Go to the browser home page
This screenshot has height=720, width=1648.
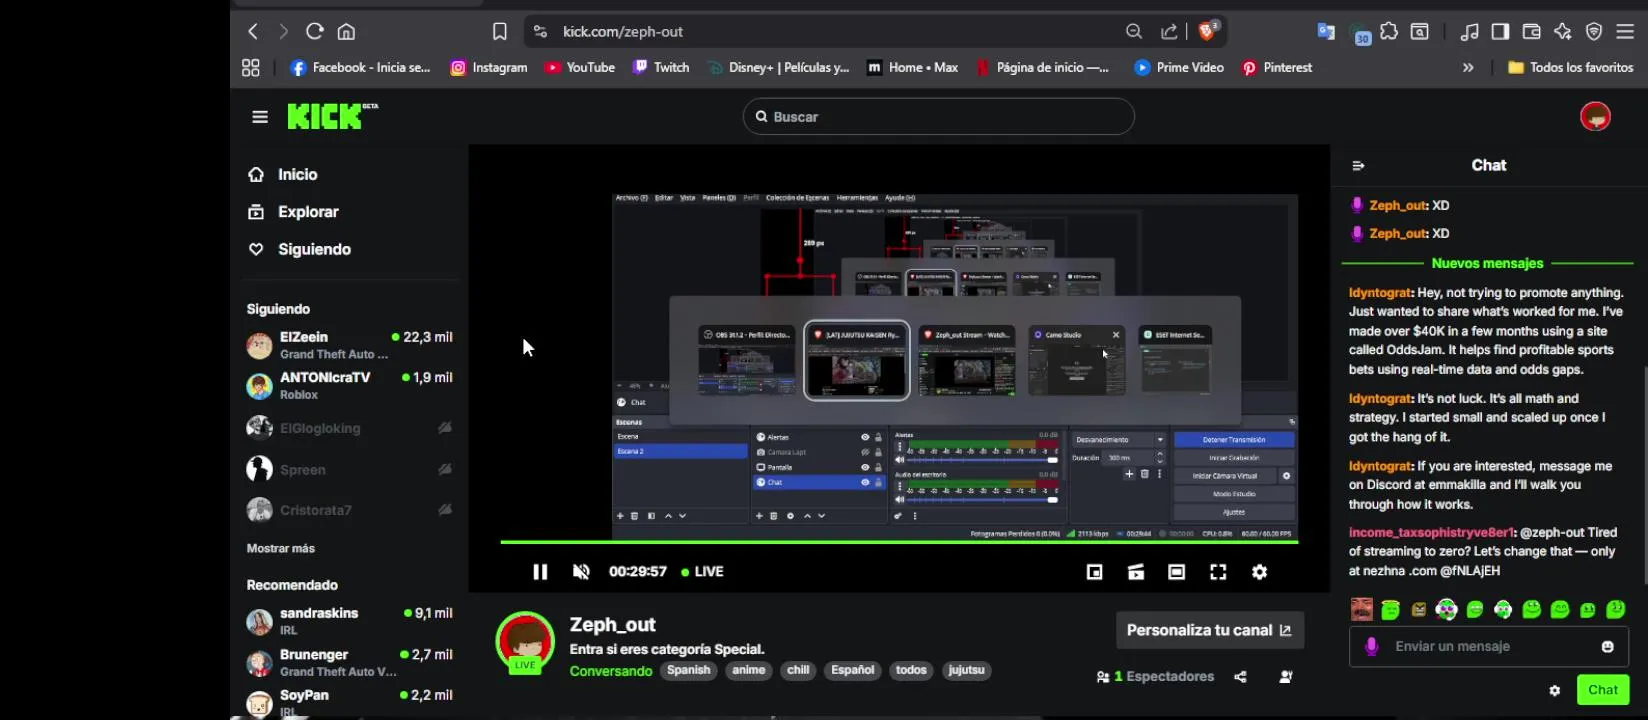tap(346, 32)
